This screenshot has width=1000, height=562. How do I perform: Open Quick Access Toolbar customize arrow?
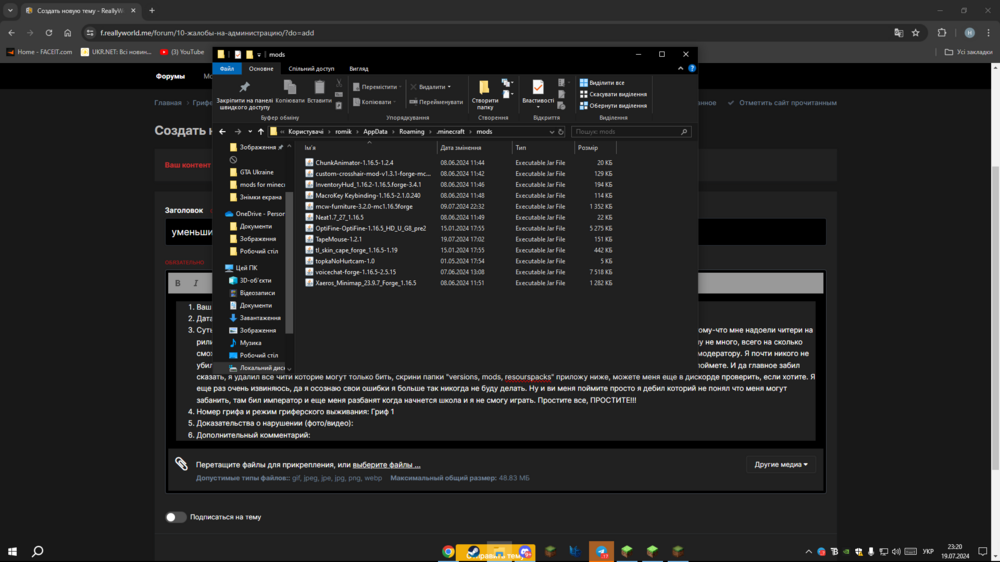click(x=259, y=55)
